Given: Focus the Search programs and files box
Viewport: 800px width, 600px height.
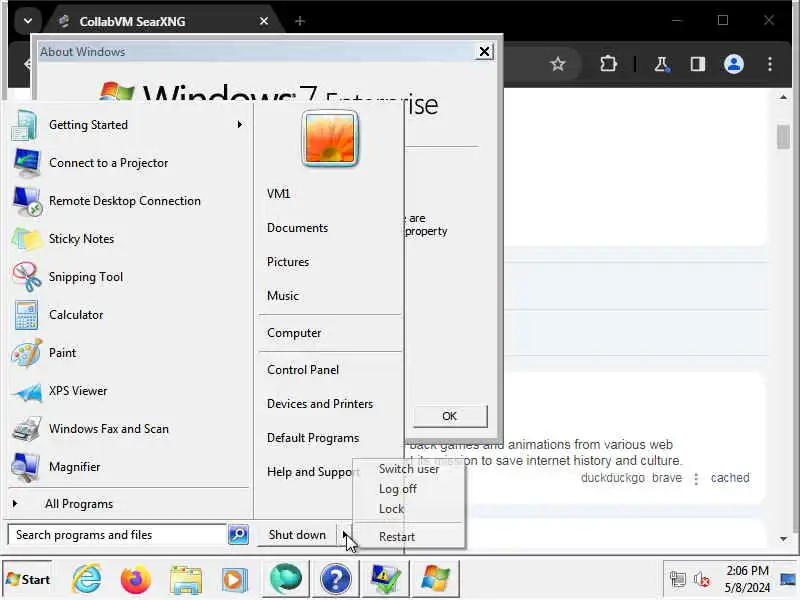Looking at the screenshot, I should point(117,535).
